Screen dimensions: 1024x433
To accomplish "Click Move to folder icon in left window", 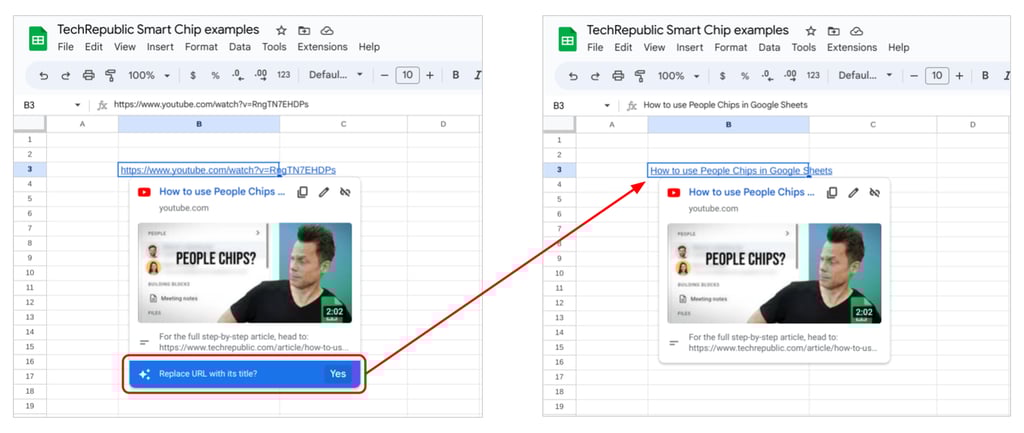I will click(x=304, y=30).
